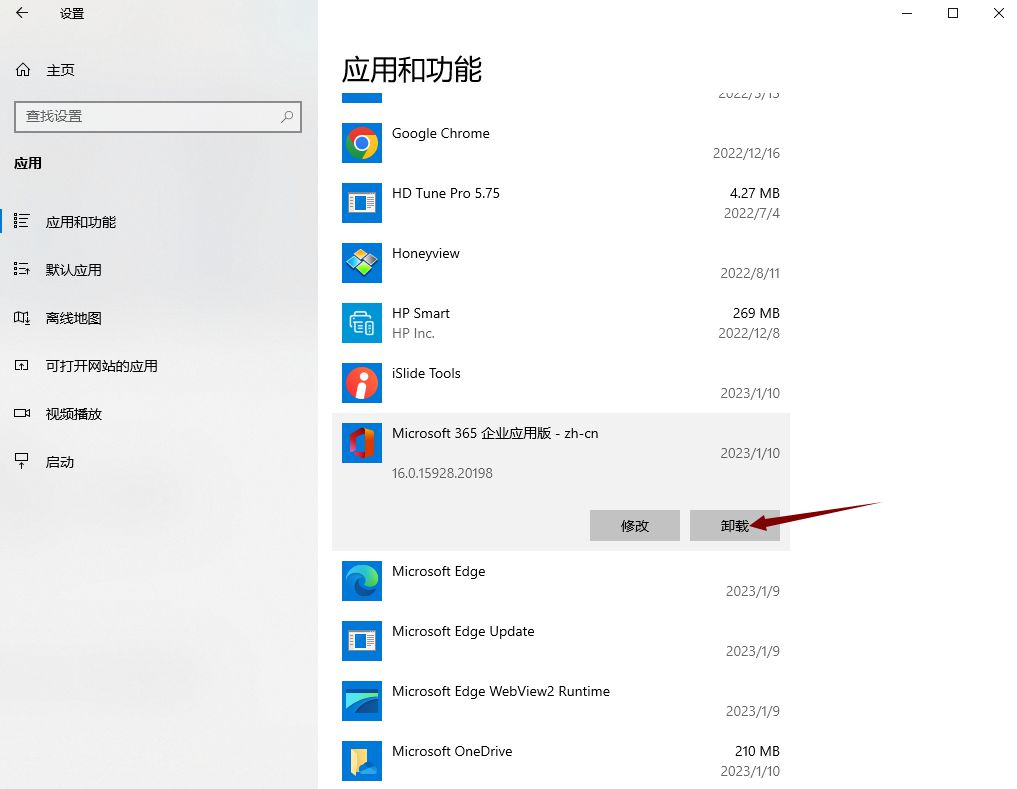Select the Microsoft OneDrive entry
This screenshot has height=789, width=1017.
(452, 751)
